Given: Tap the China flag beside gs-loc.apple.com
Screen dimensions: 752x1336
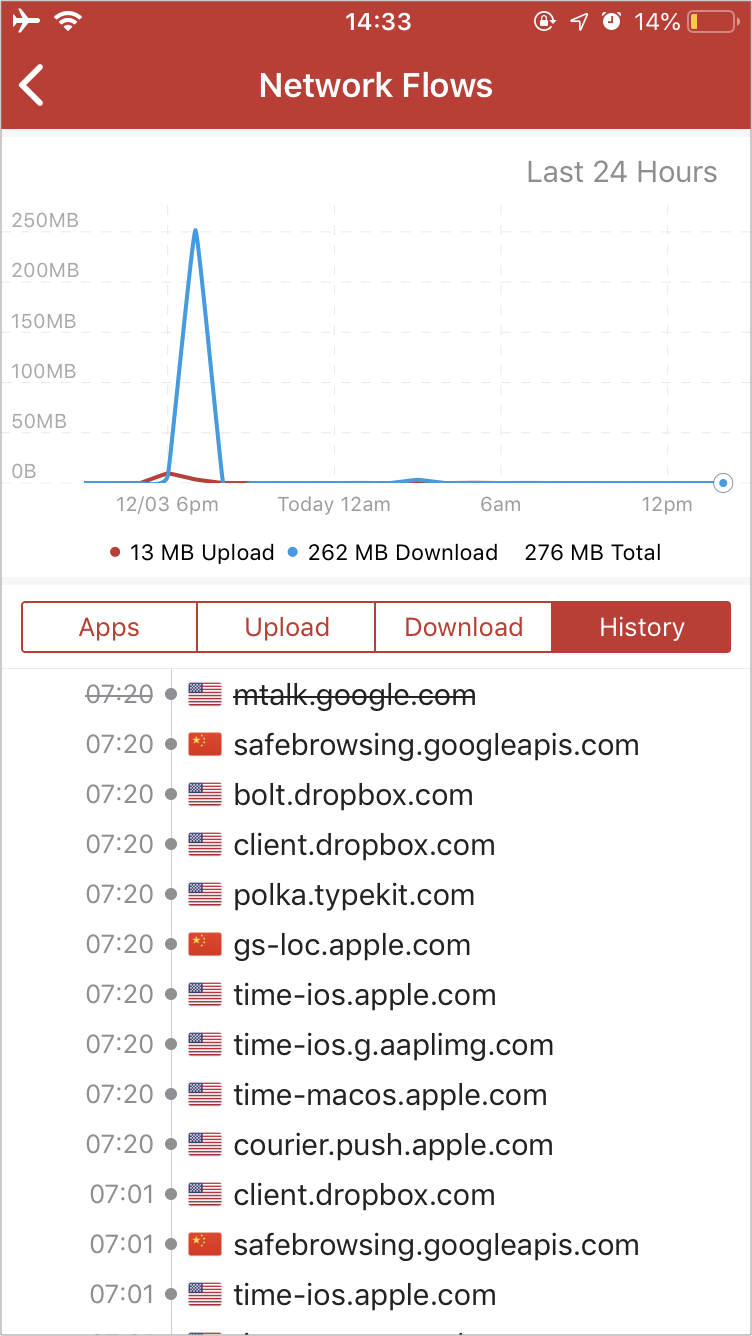Looking at the screenshot, I should (x=204, y=944).
